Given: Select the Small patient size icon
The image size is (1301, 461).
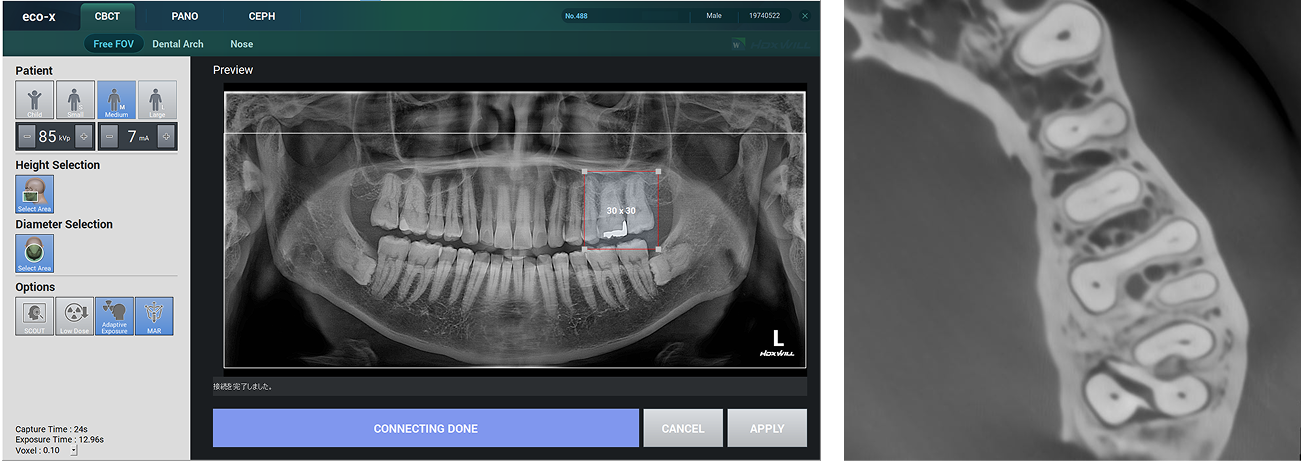Looking at the screenshot, I should tap(75, 101).
